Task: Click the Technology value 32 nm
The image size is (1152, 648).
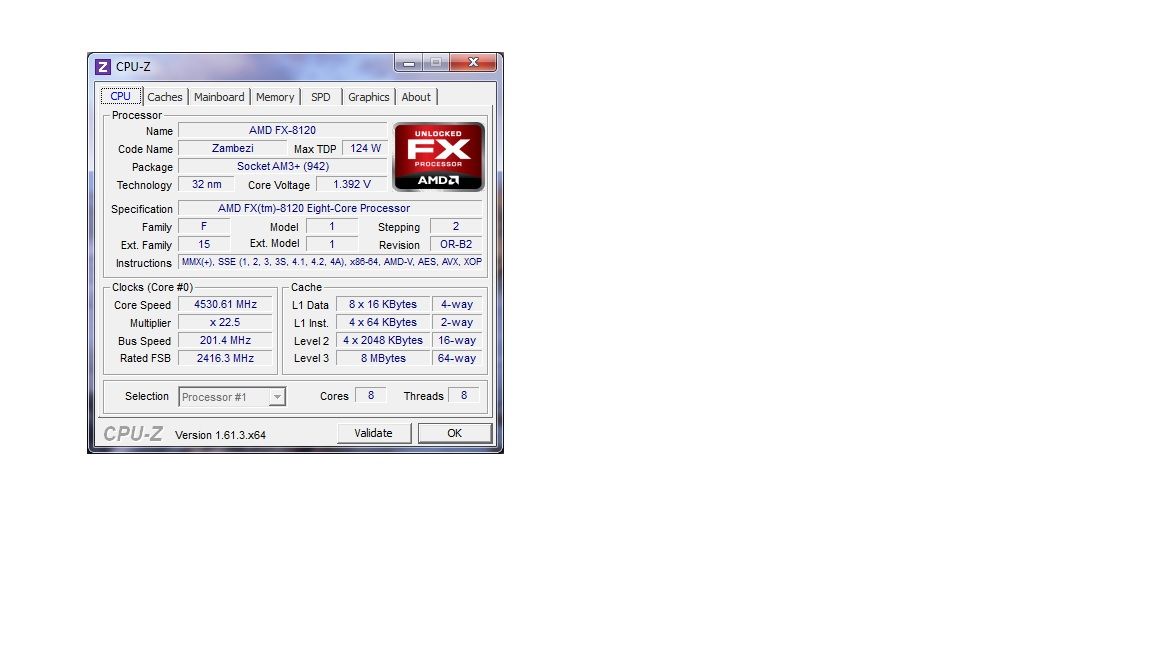Action: 206,184
